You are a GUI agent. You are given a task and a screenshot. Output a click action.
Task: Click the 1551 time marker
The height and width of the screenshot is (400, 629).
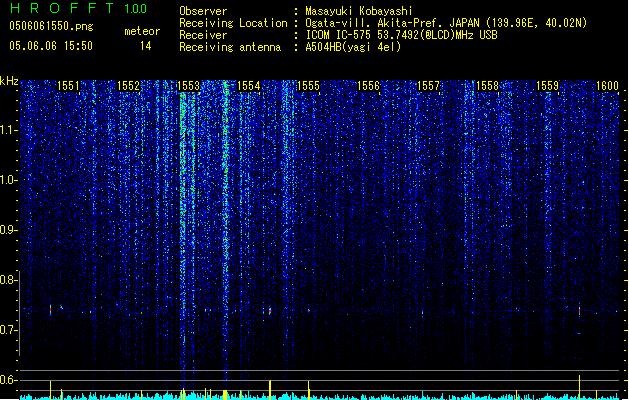pyautogui.click(x=69, y=86)
